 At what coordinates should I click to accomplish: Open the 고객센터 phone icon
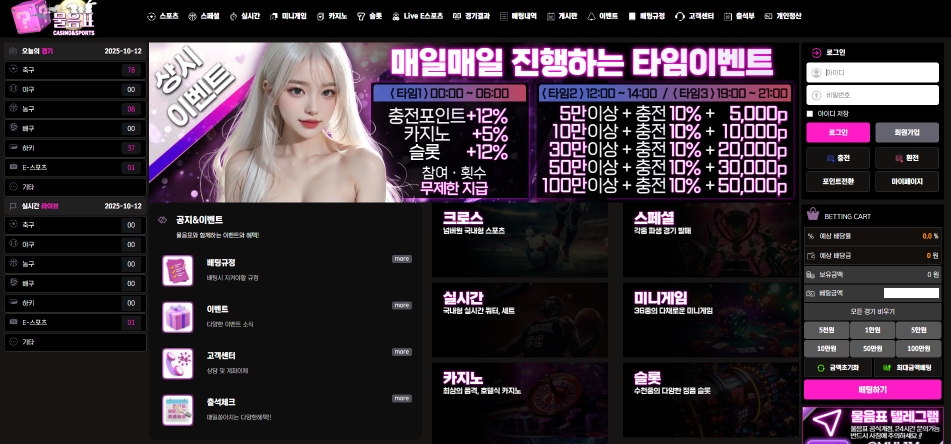pos(178,362)
